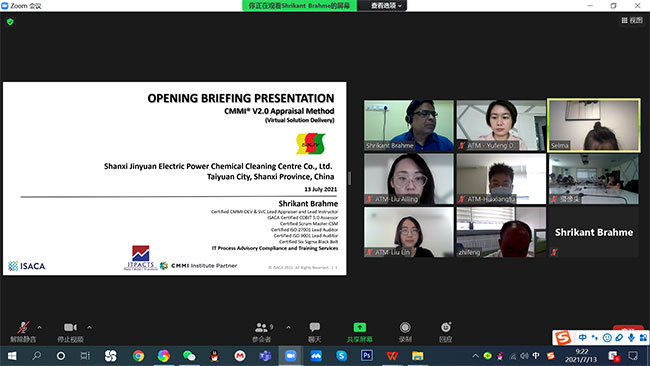Expand audio options arrow beside microphone
Viewport: 650px width, 366px height.
pos(39,327)
